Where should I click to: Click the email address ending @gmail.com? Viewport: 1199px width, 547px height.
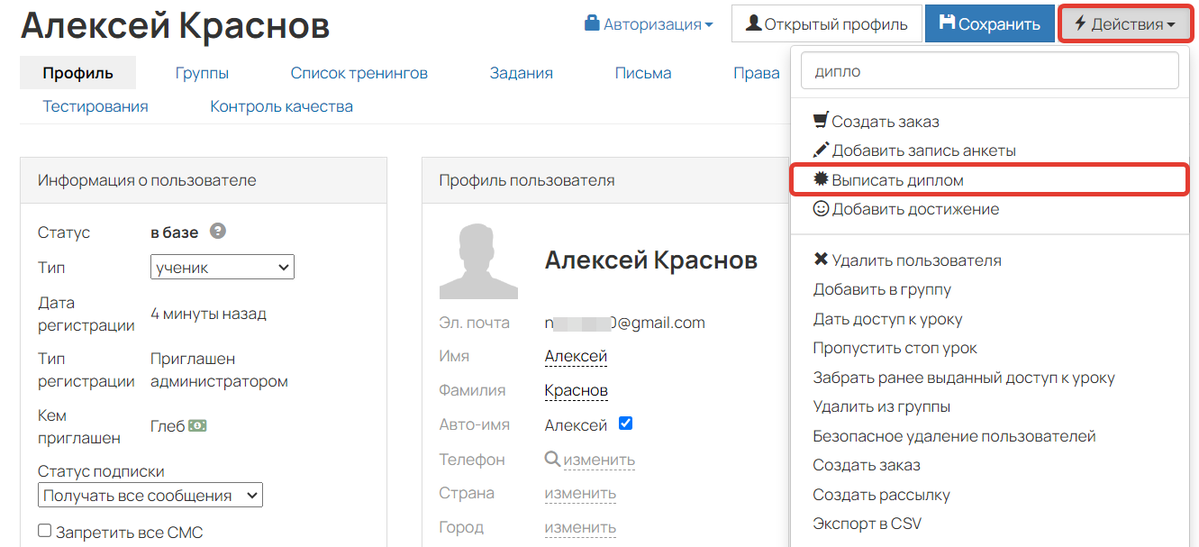click(x=625, y=323)
